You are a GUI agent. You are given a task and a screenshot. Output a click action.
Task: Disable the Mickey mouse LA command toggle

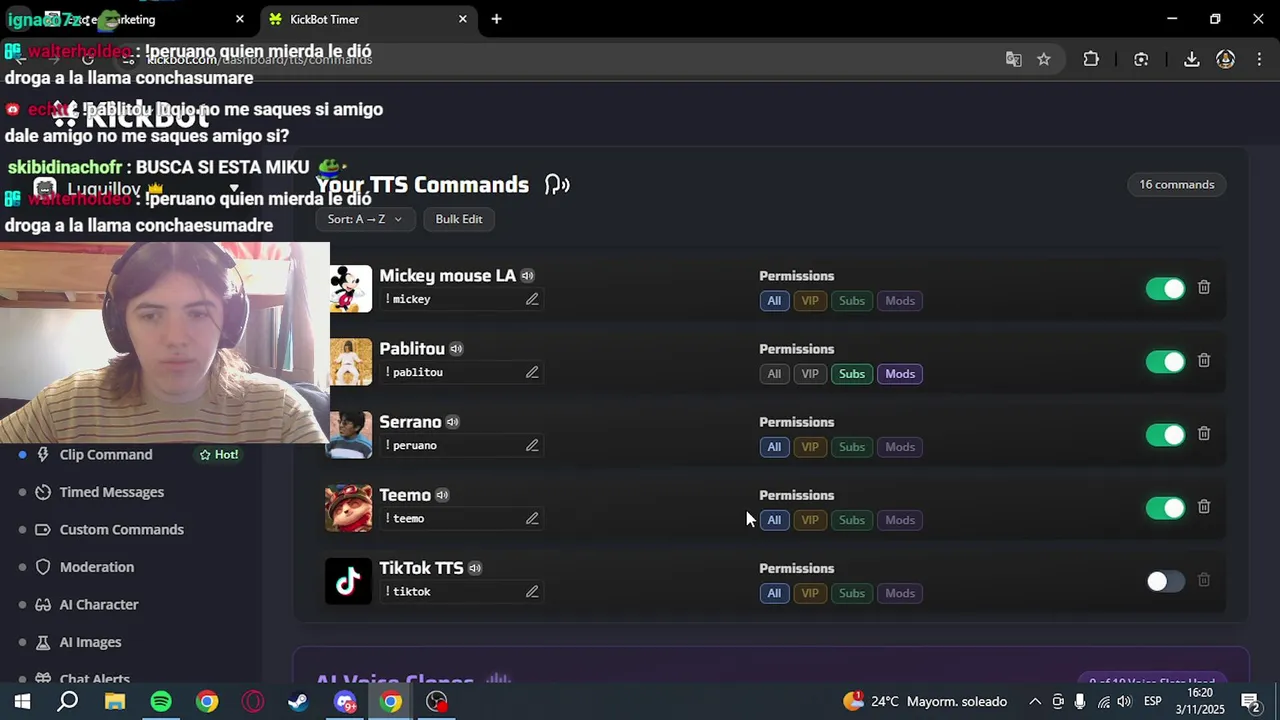point(1165,289)
